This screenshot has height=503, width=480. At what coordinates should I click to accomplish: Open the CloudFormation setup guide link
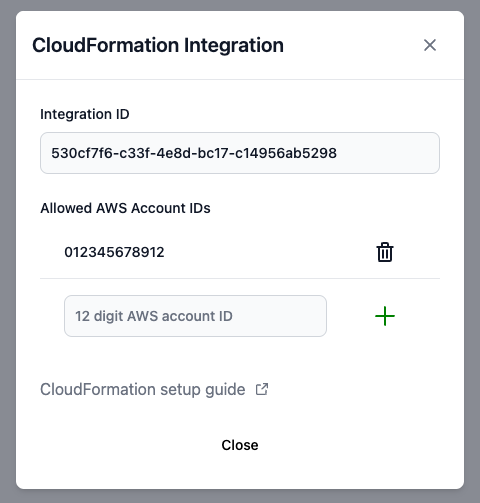click(143, 389)
